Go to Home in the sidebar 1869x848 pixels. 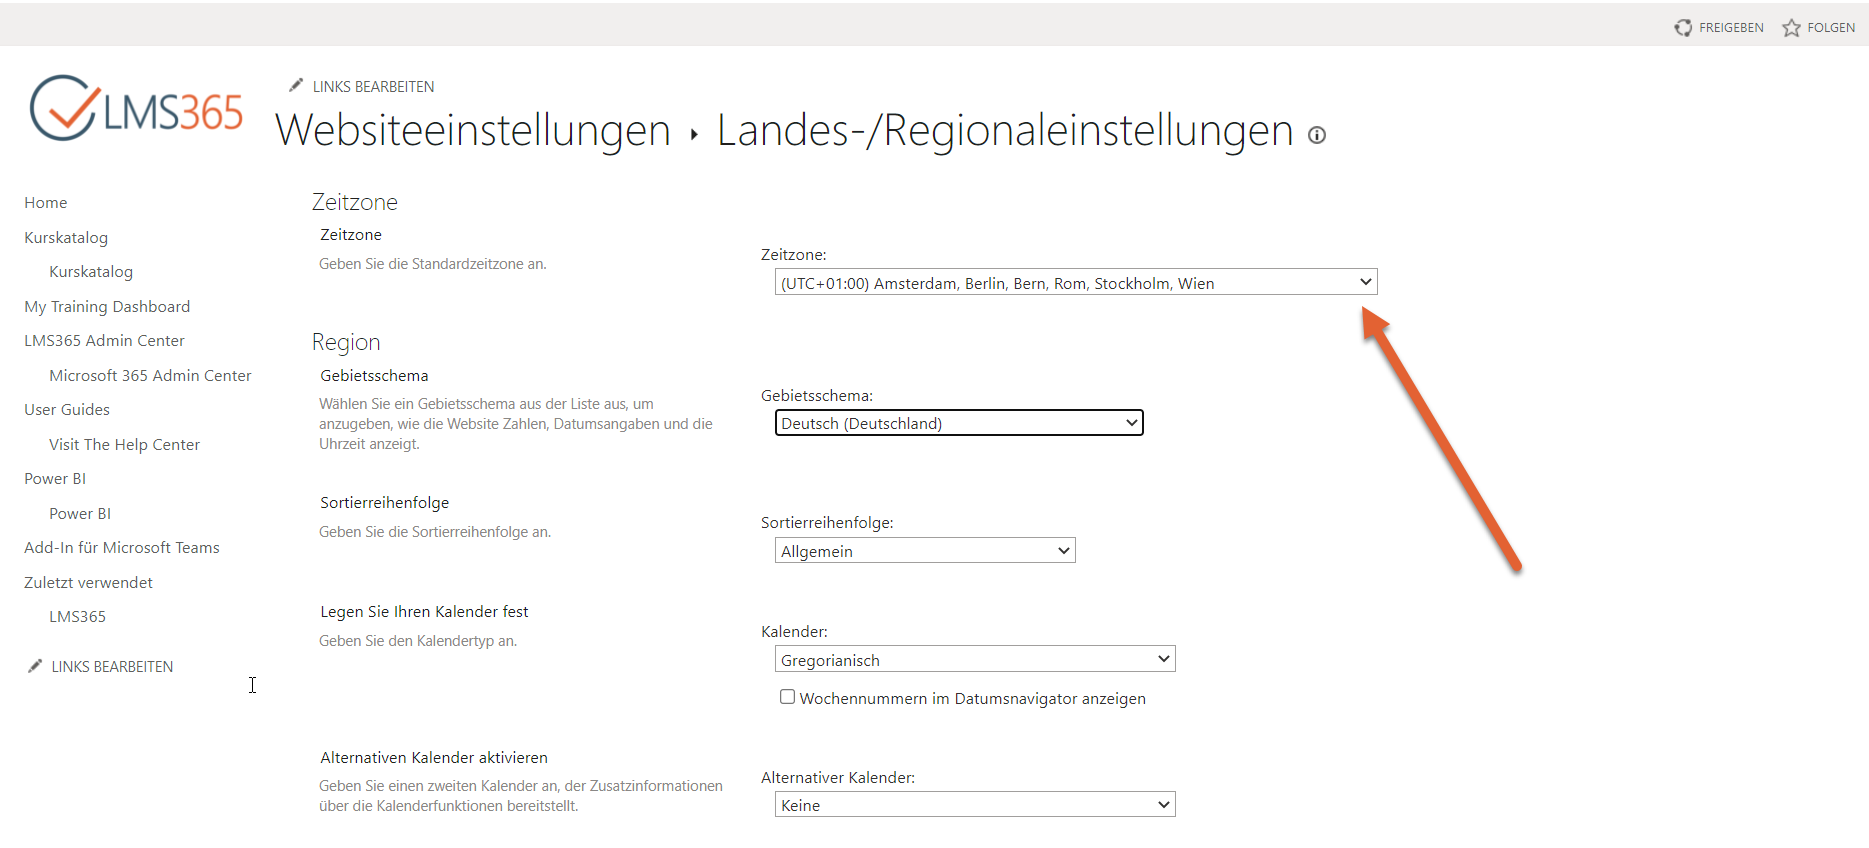point(46,203)
